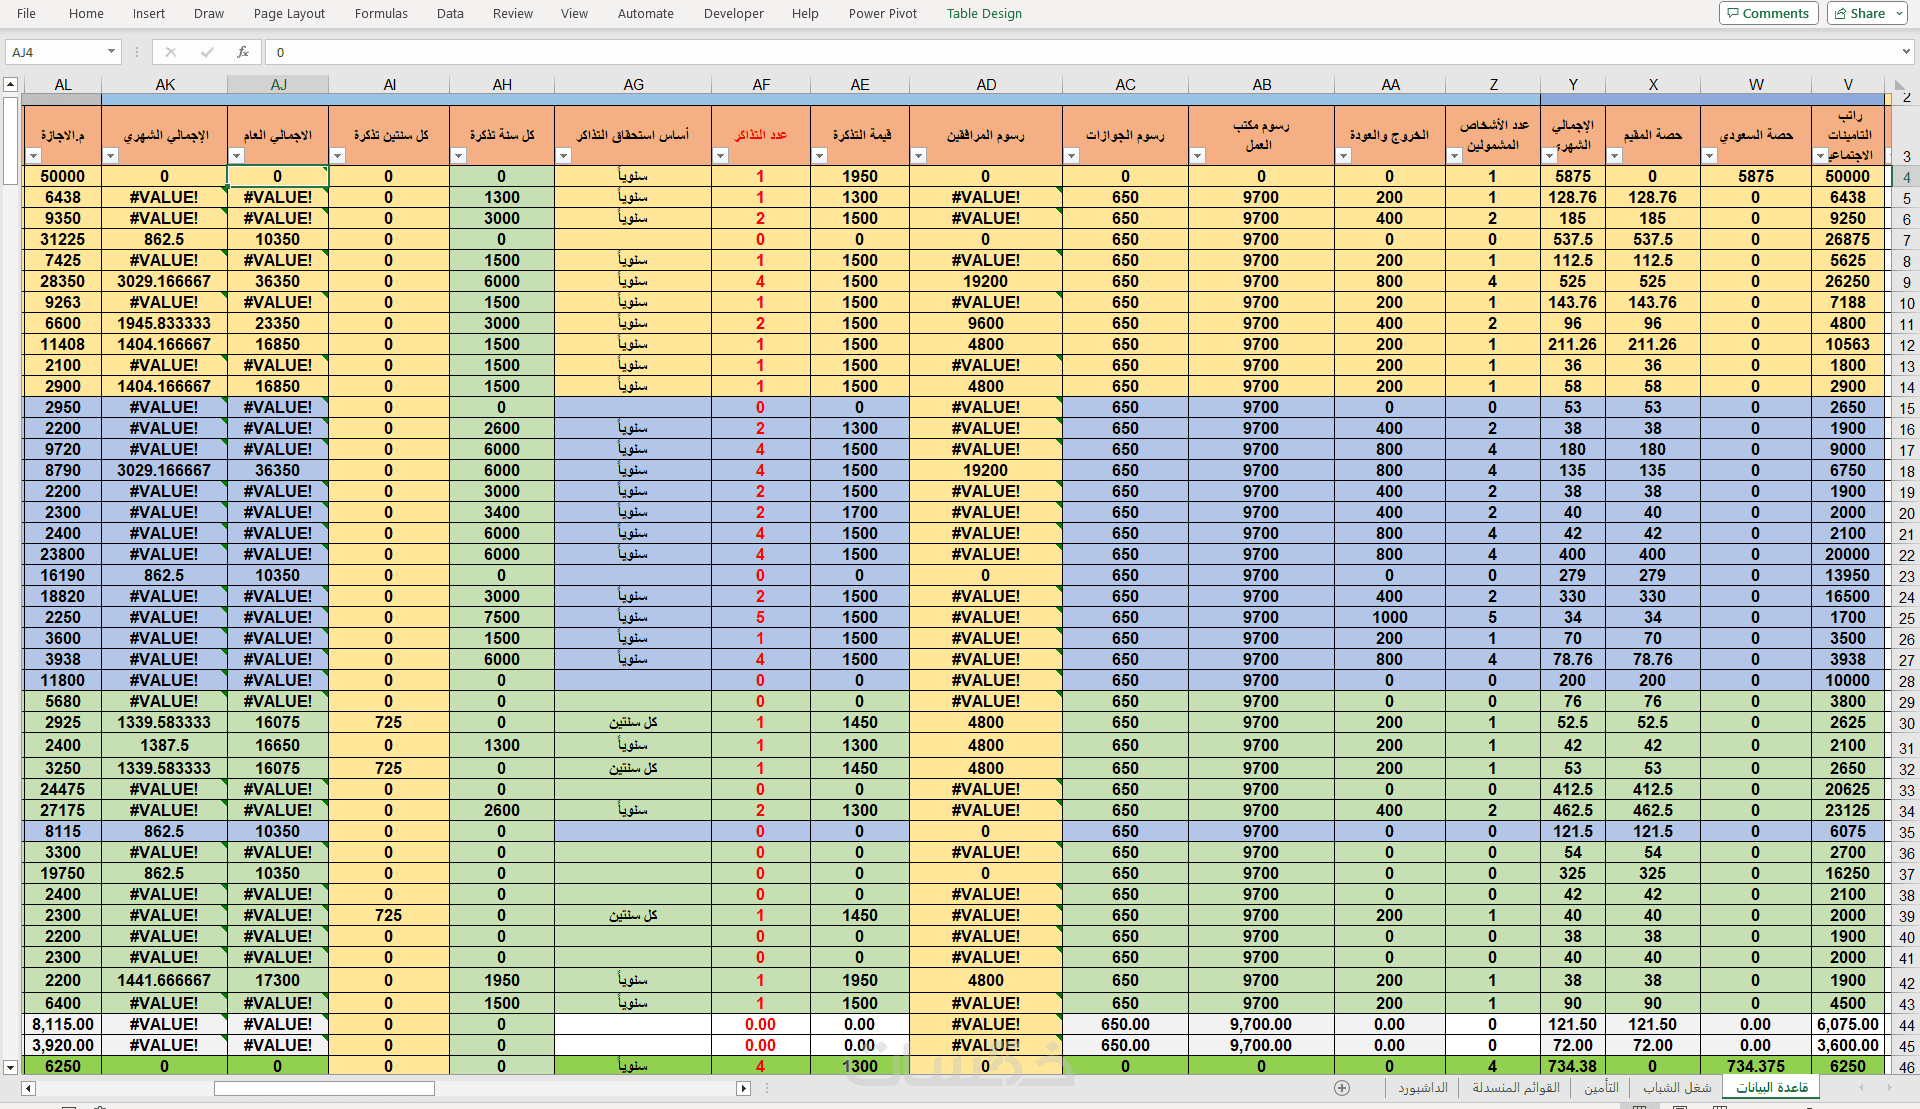Switch to the التأمين sheet tab

click(1600, 1088)
